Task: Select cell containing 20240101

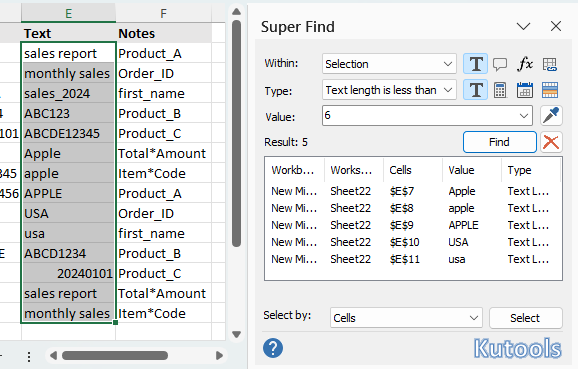Action: point(69,273)
